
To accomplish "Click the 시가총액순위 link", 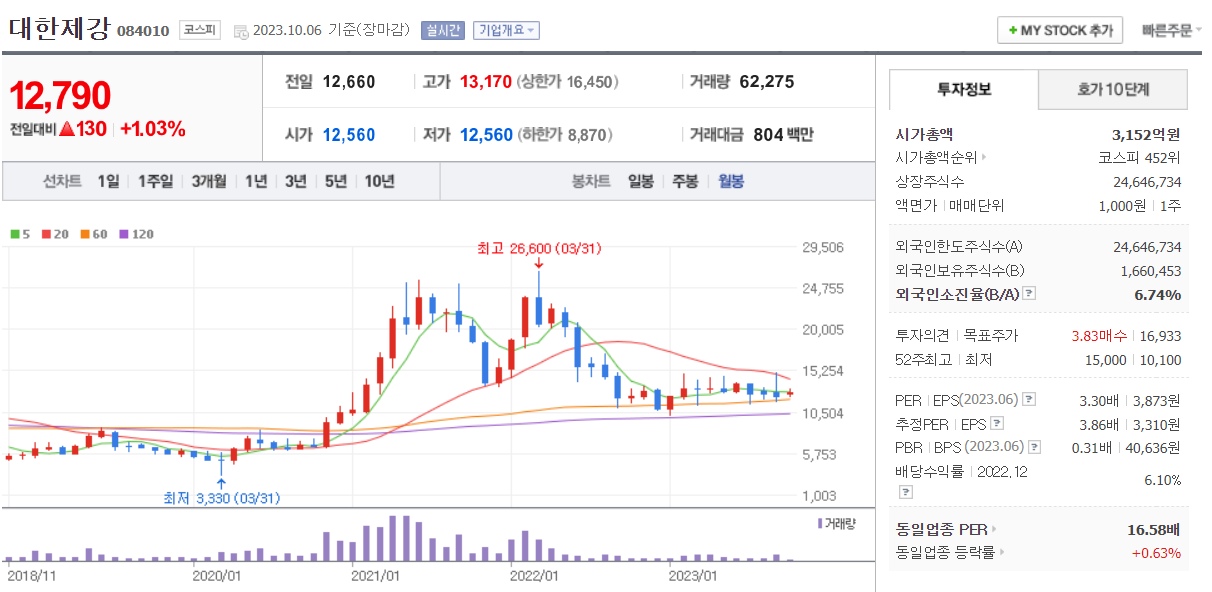I will [936, 157].
